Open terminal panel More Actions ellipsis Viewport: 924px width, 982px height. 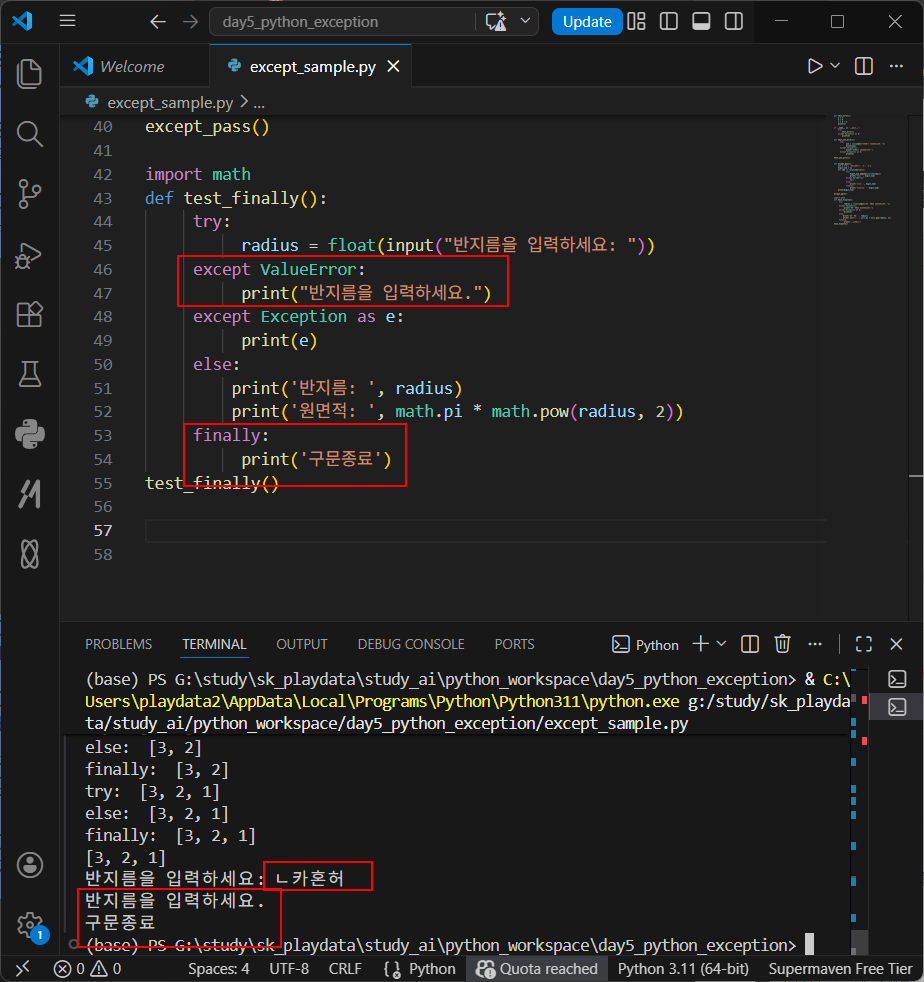coord(815,644)
